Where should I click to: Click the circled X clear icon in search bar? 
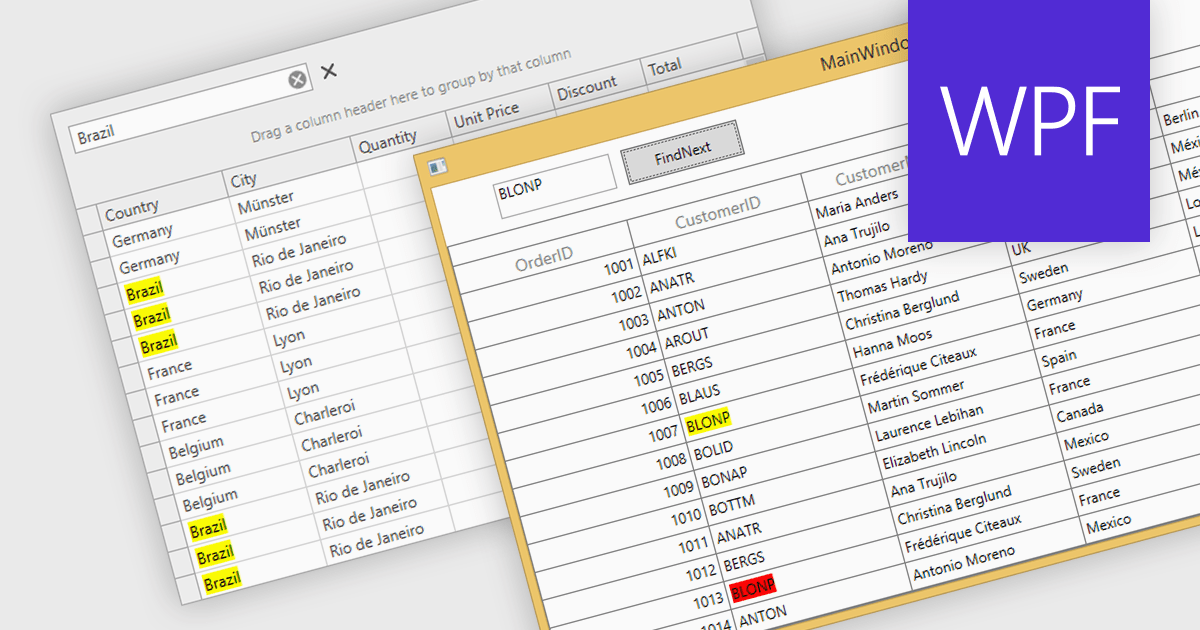pos(295,79)
